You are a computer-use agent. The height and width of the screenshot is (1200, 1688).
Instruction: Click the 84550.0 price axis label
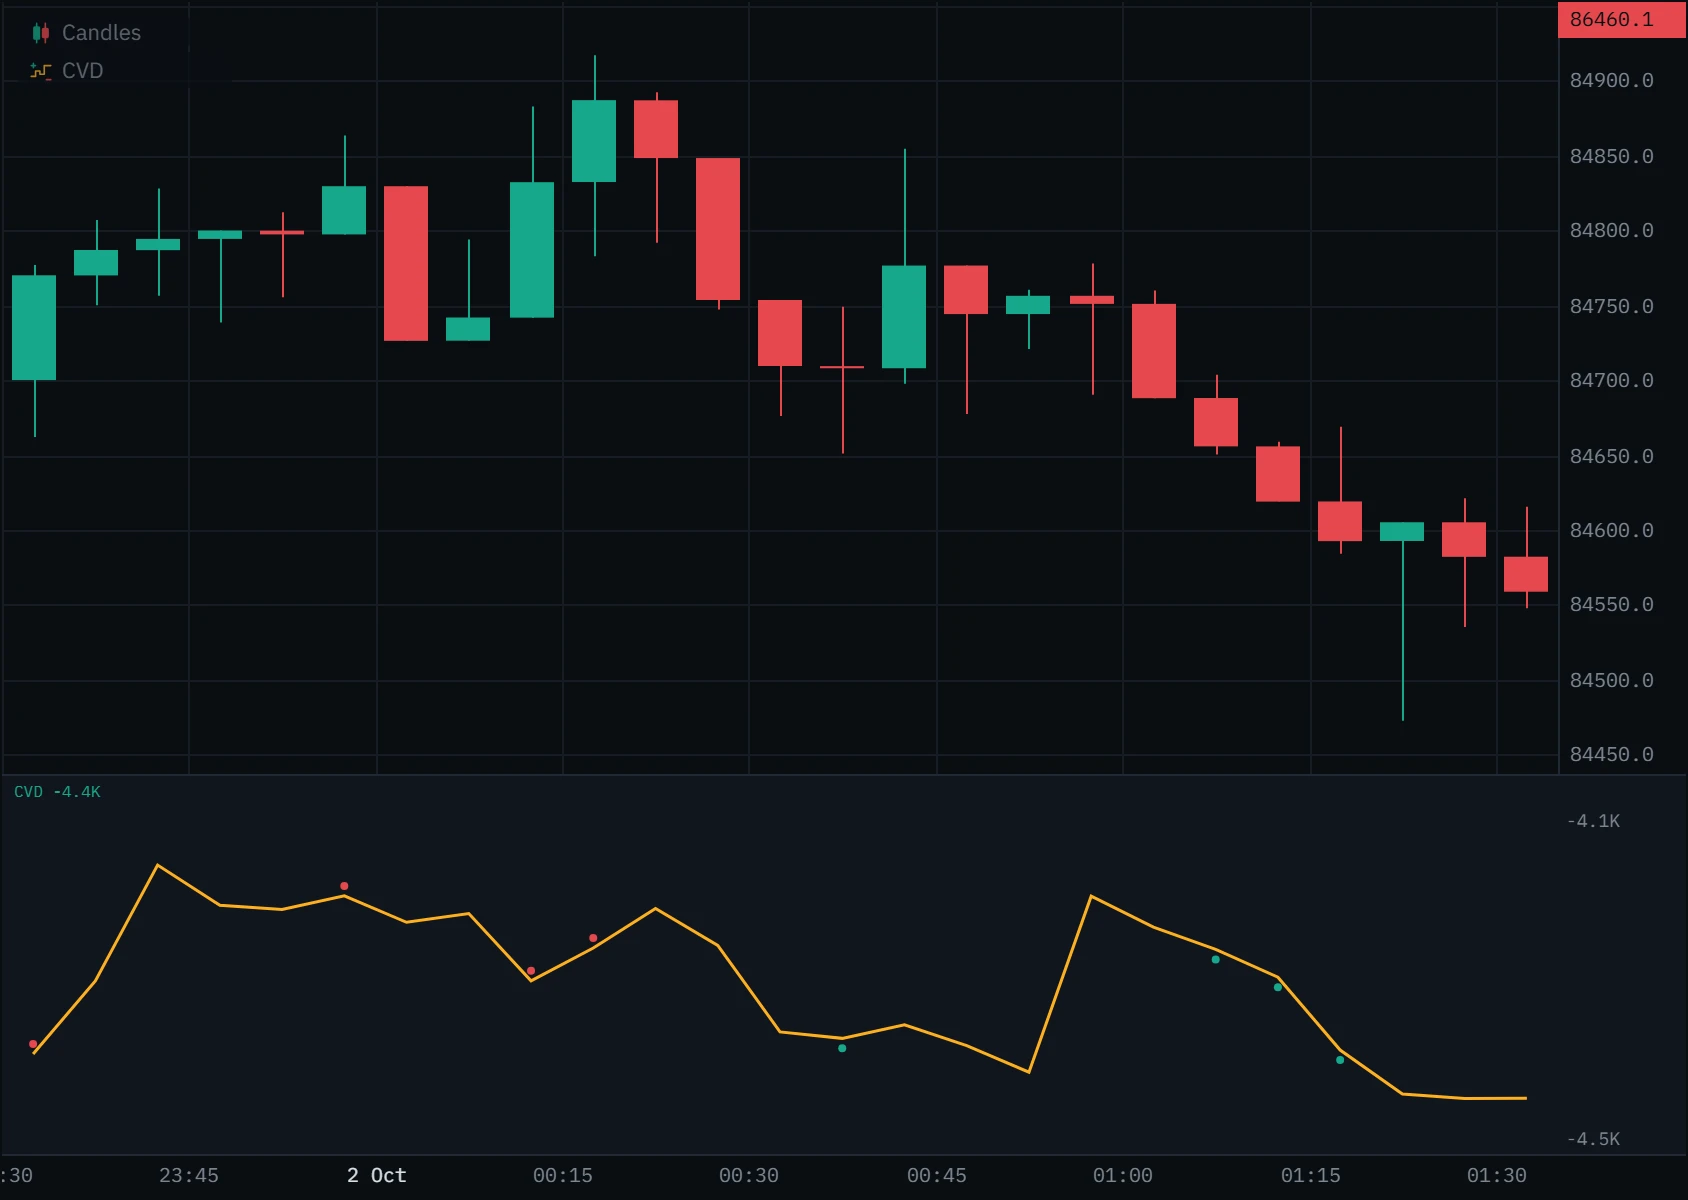pyautogui.click(x=1611, y=604)
